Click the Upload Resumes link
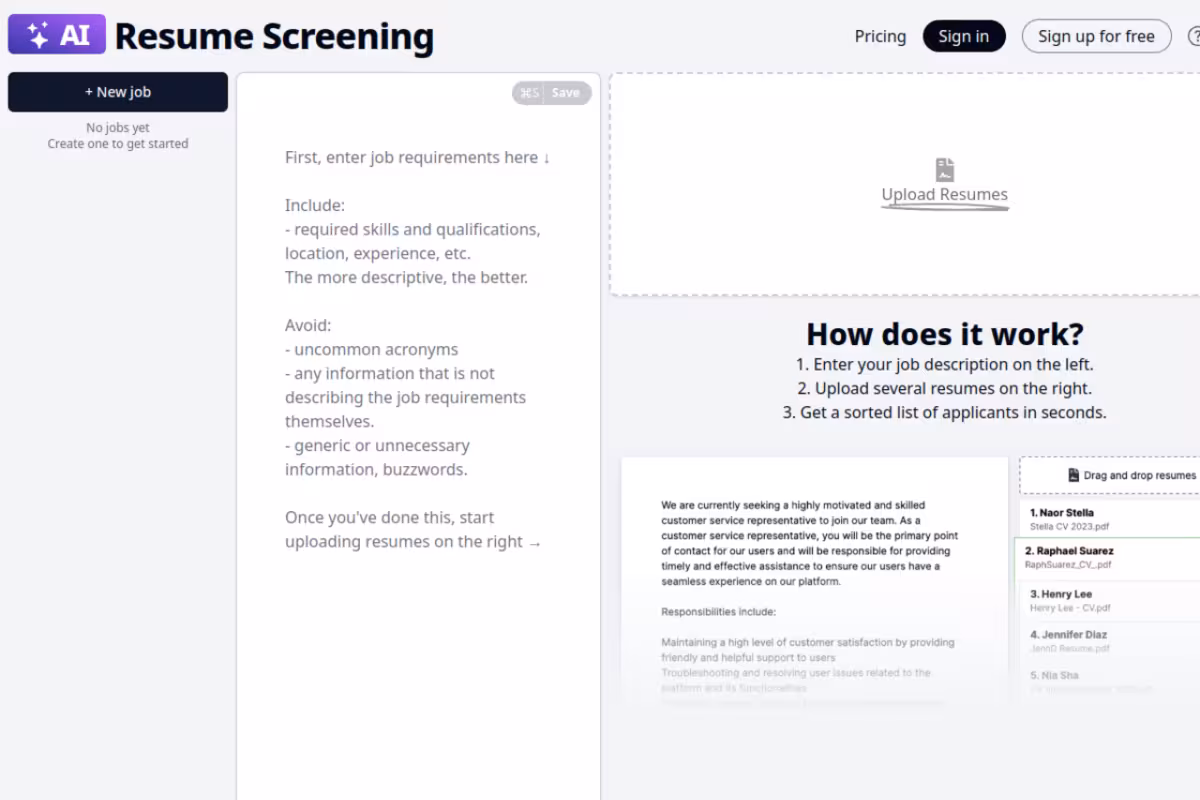The height and width of the screenshot is (800, 1200). click(x=945, y=195)
